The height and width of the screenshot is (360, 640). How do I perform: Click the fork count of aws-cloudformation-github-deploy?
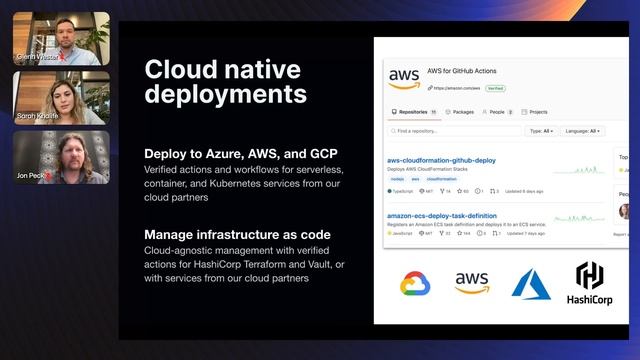tap(445, 191)
